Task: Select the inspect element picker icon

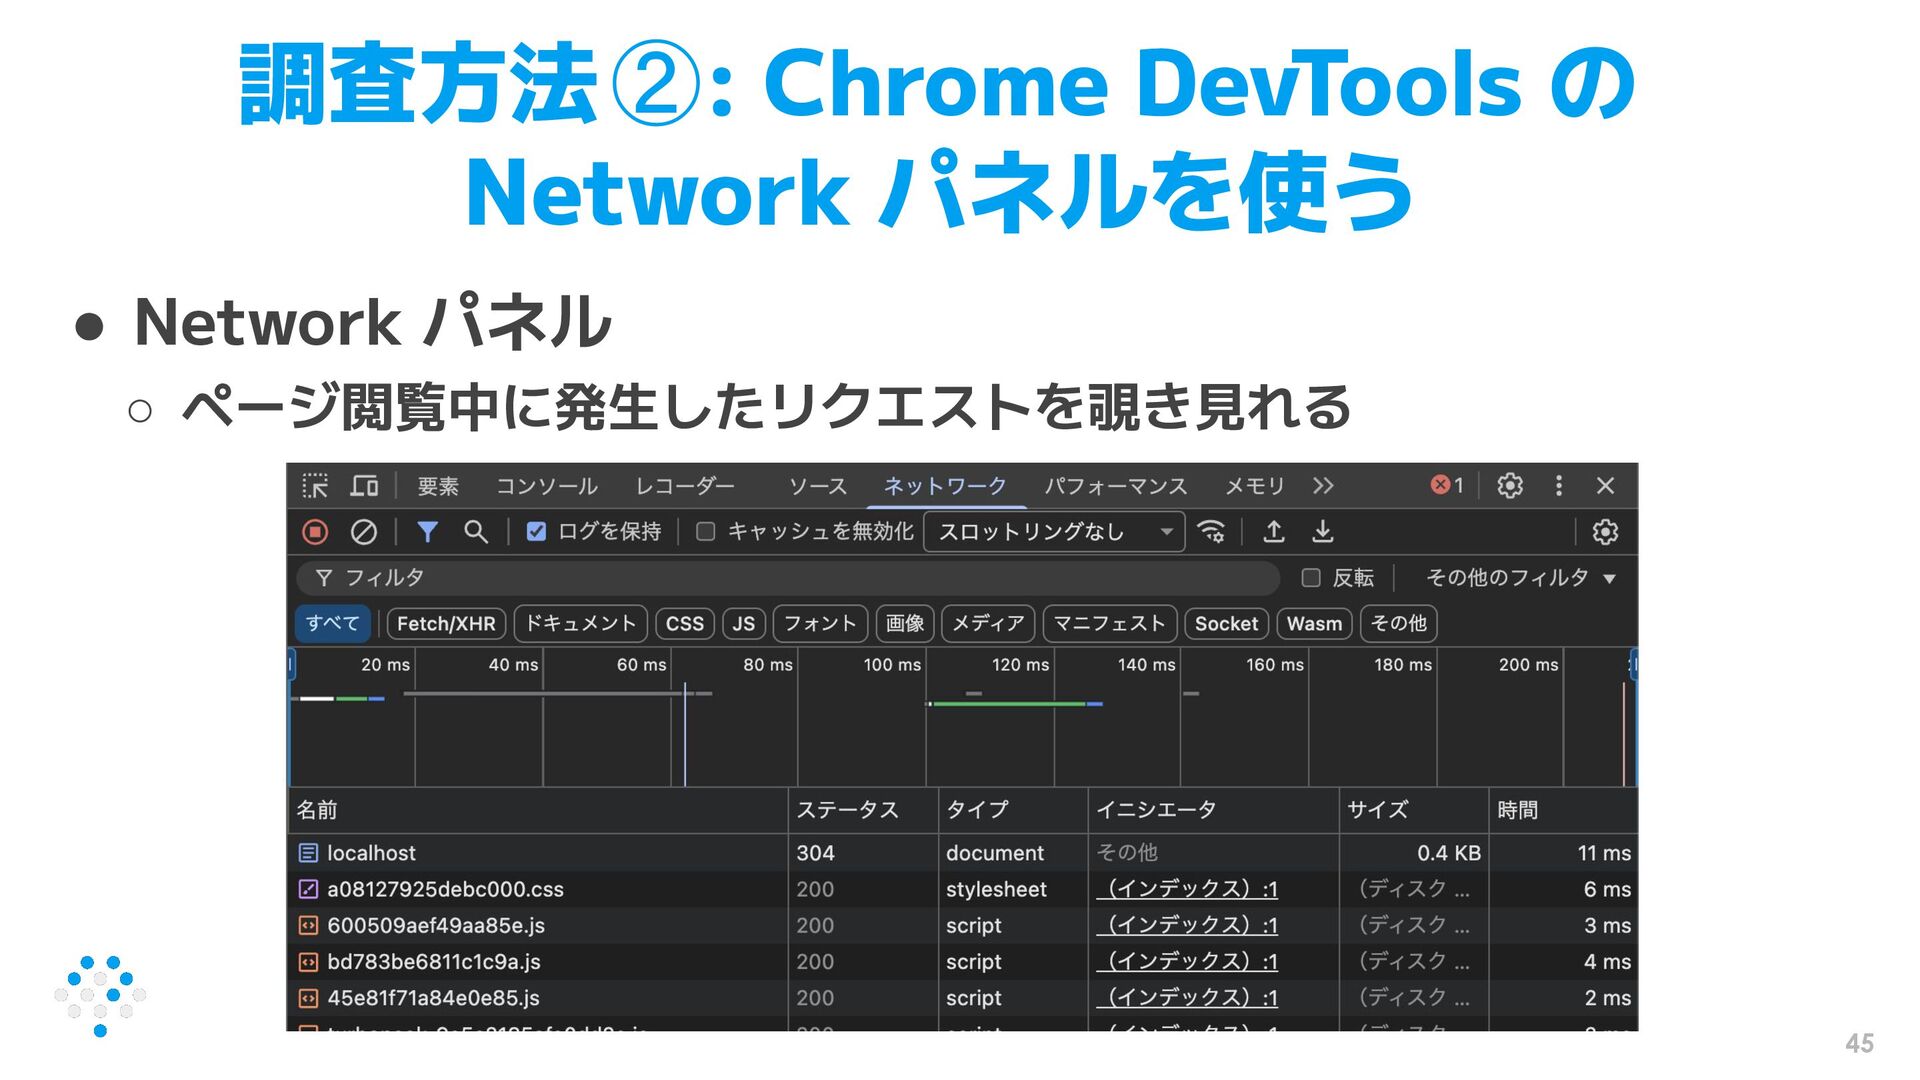Action: [315, 486]
